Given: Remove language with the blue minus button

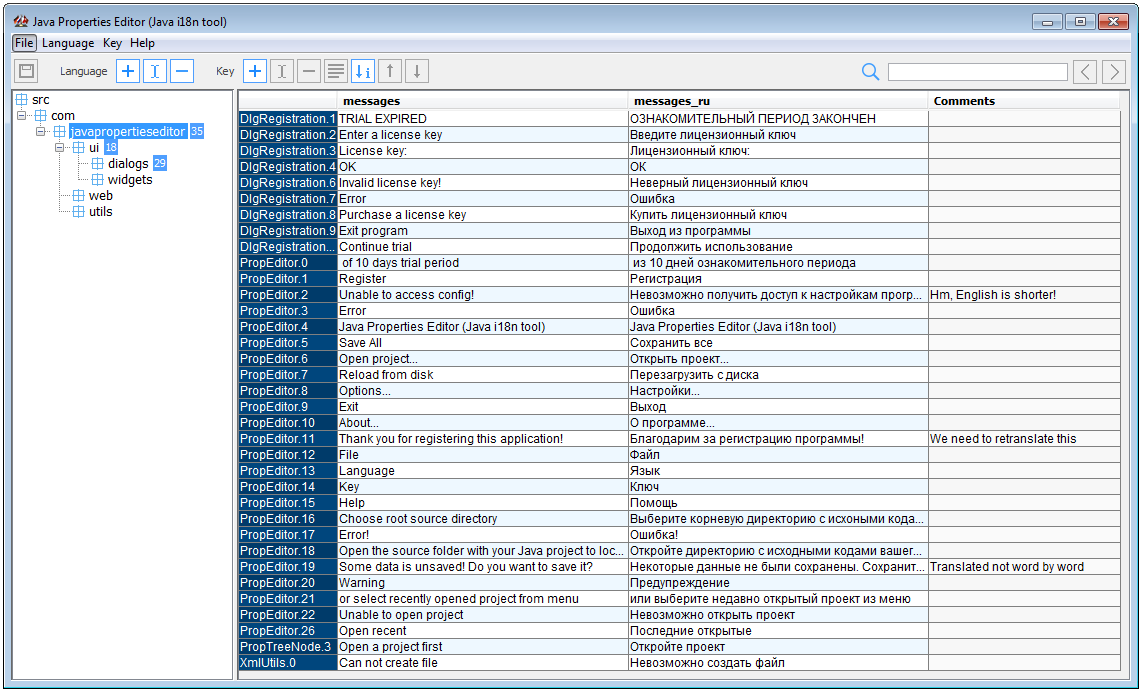Looking at the screenshot, I should [181, 71].
